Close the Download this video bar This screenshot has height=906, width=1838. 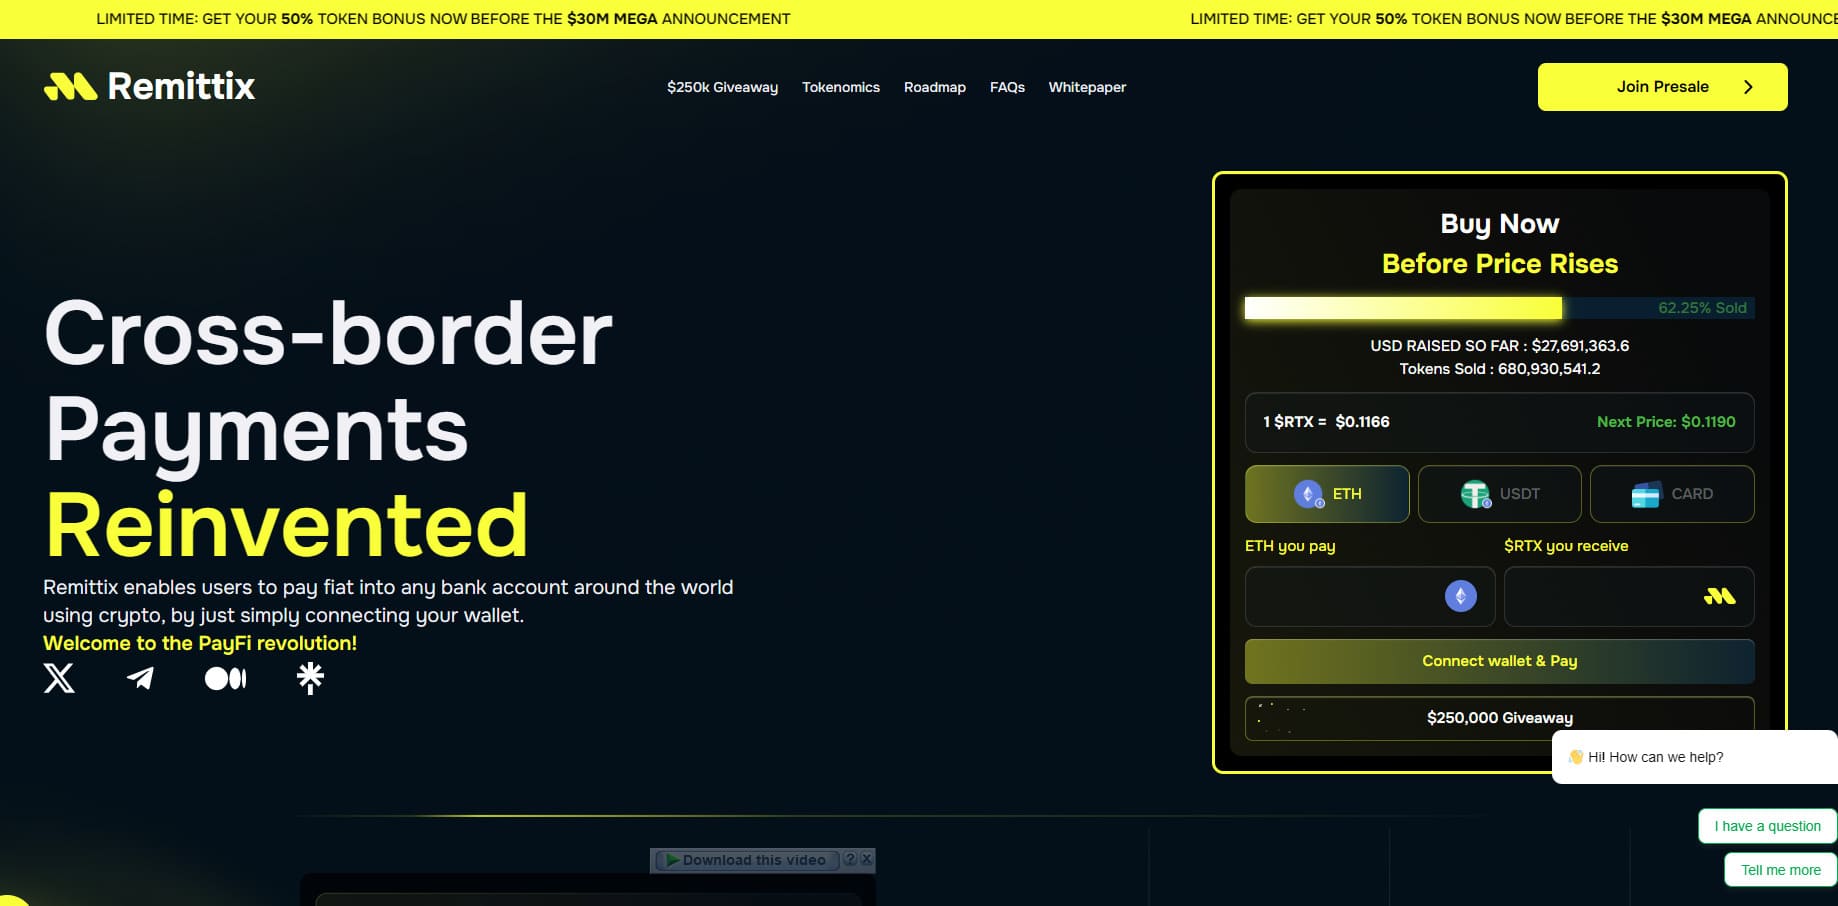tap(867, 859)
